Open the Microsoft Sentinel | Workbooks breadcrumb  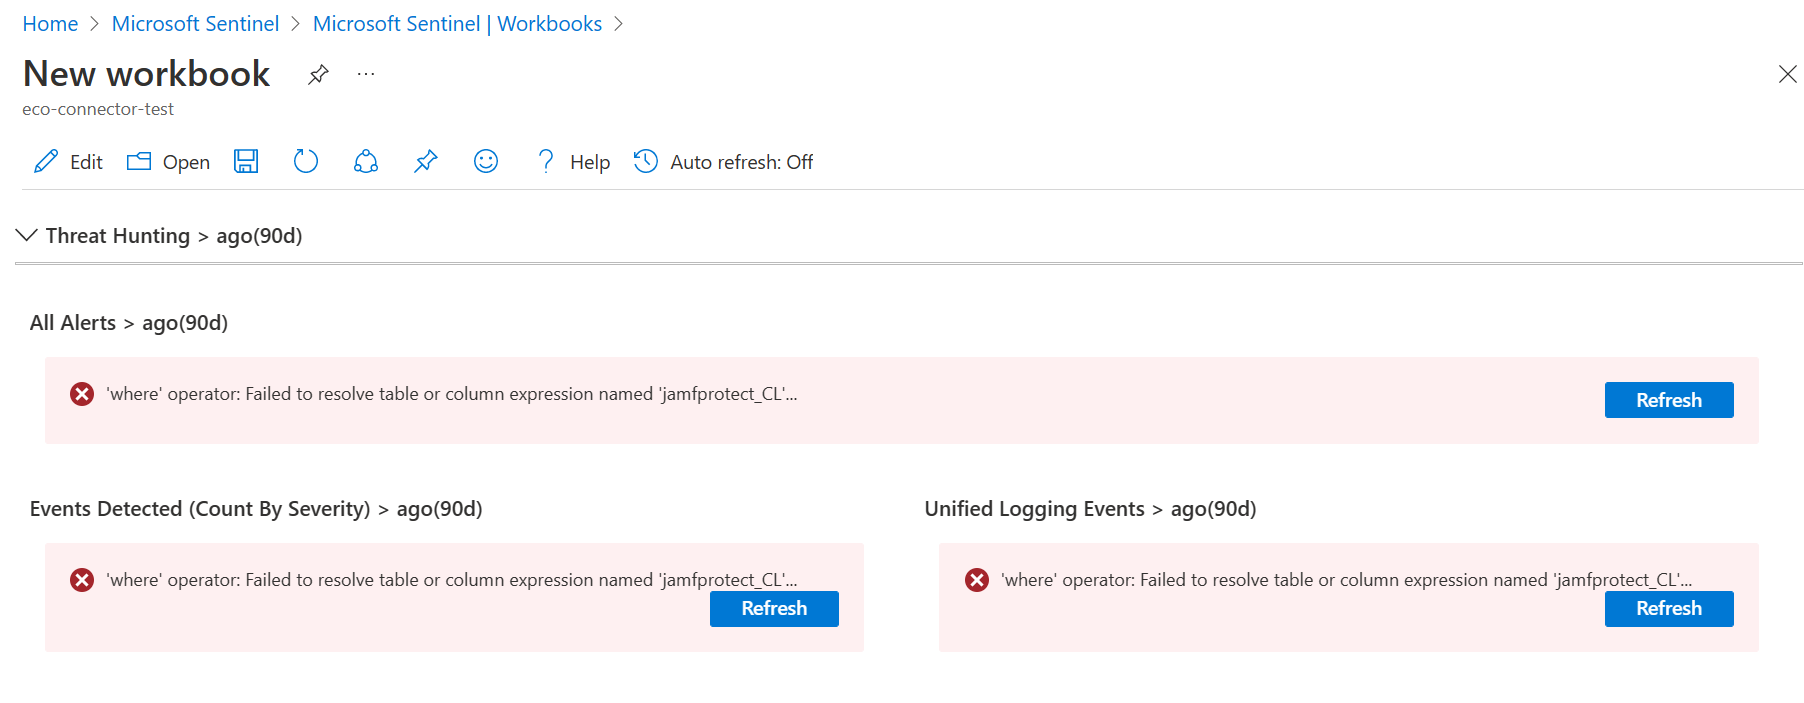pyautogui.click(x=457, y=24)
